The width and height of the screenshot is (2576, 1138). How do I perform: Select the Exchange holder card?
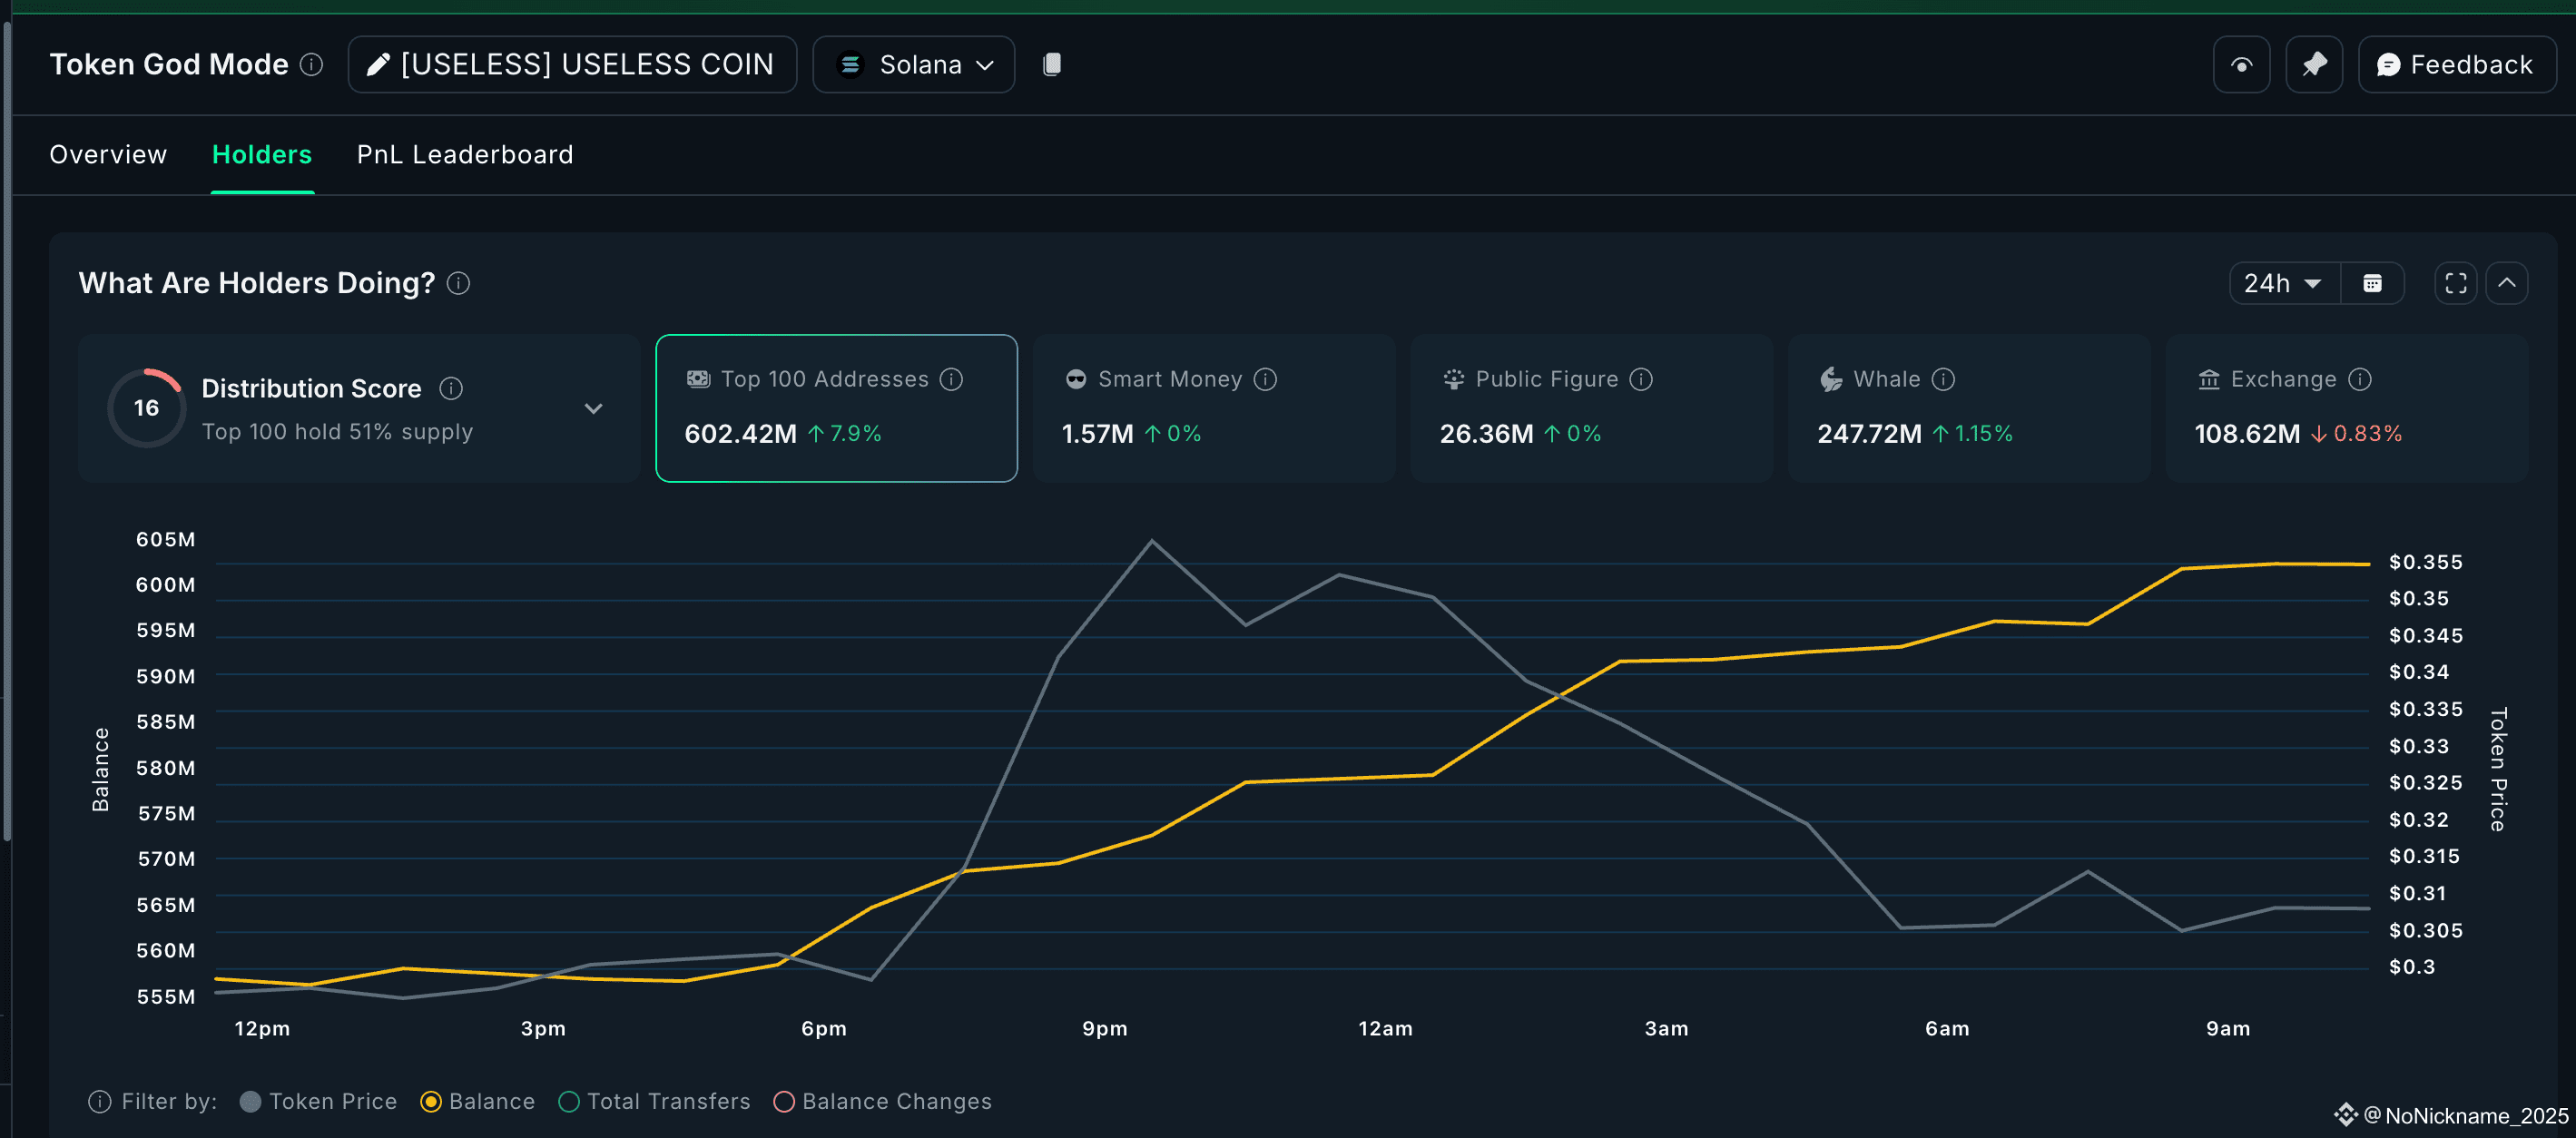(x=2345, y=408)
